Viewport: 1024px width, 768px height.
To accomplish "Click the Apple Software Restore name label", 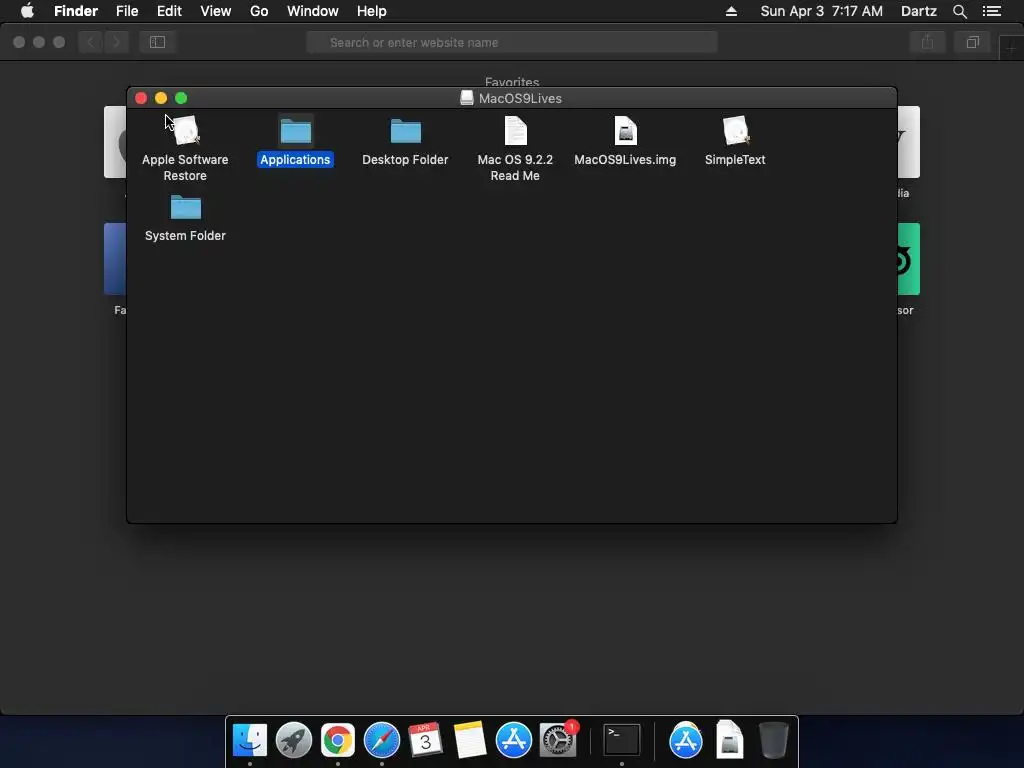I will (x=185, y=168).
